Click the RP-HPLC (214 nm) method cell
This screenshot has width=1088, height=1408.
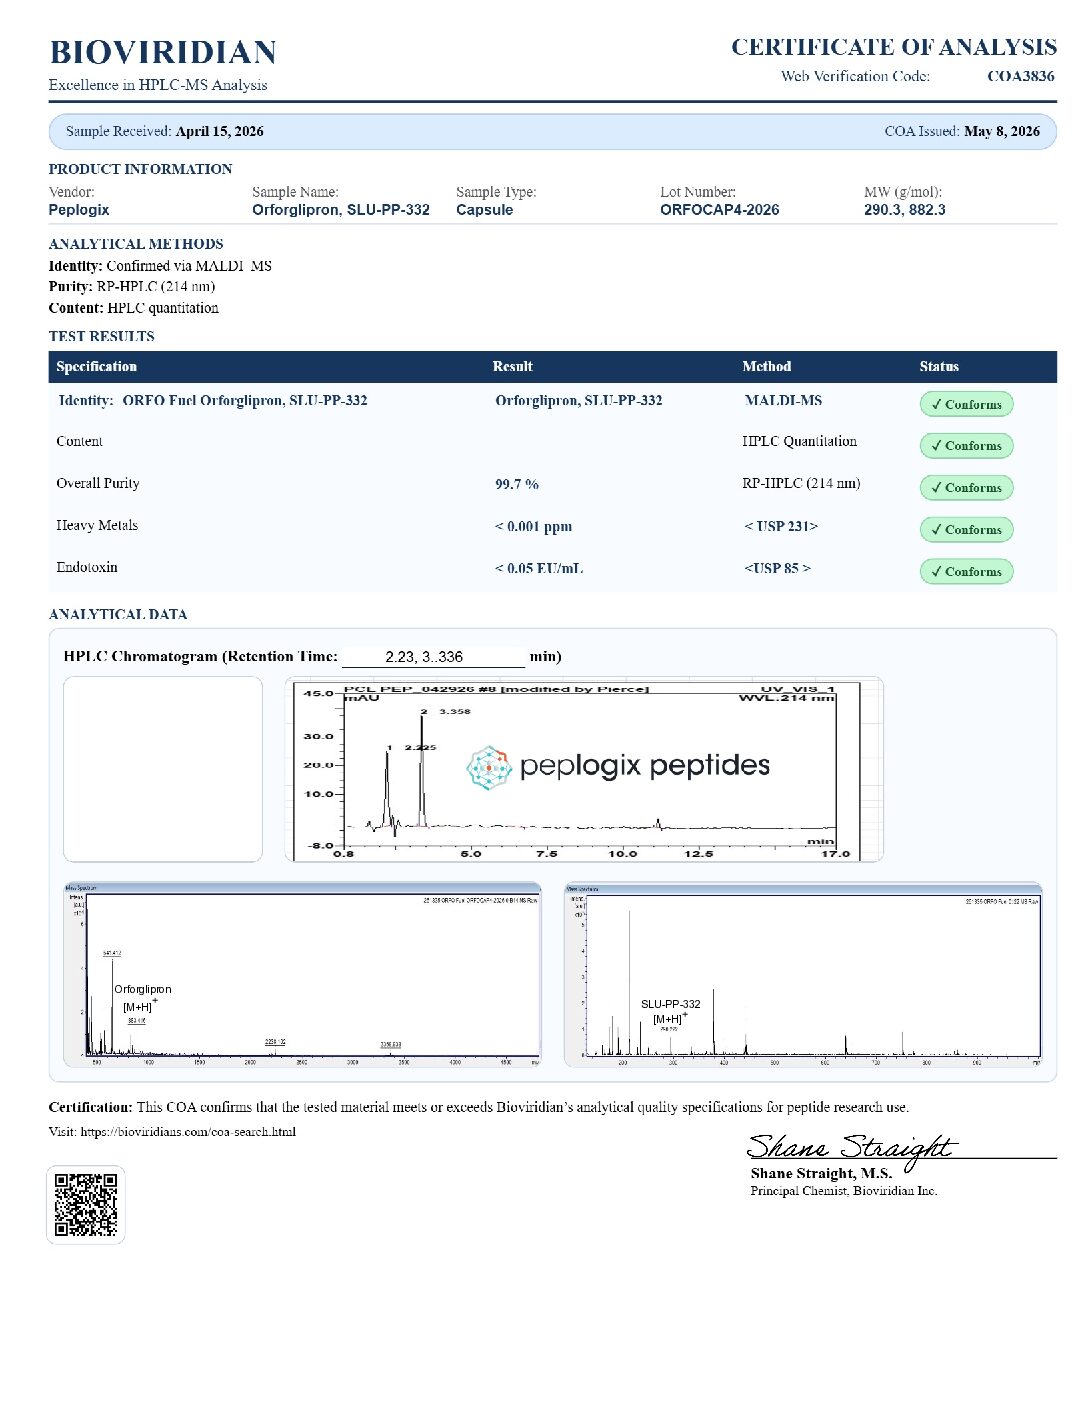801,483
